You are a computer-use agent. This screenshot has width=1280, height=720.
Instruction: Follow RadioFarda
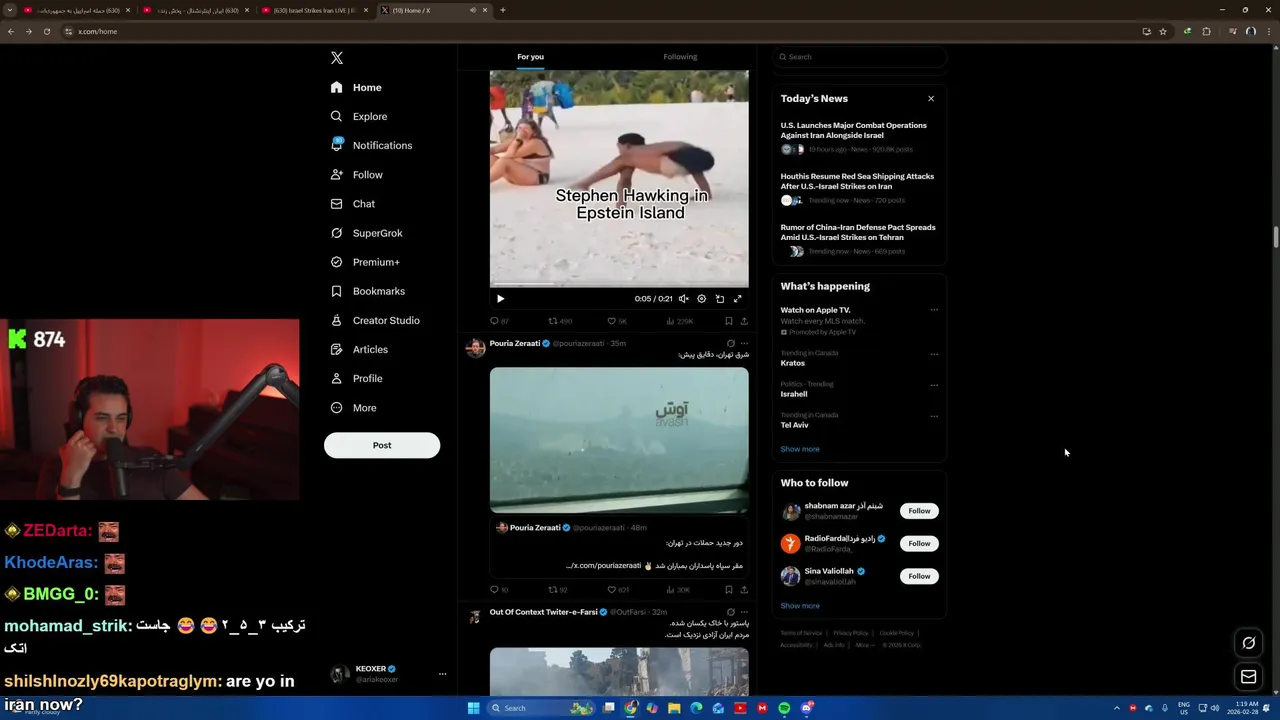[x=919, y=544]
